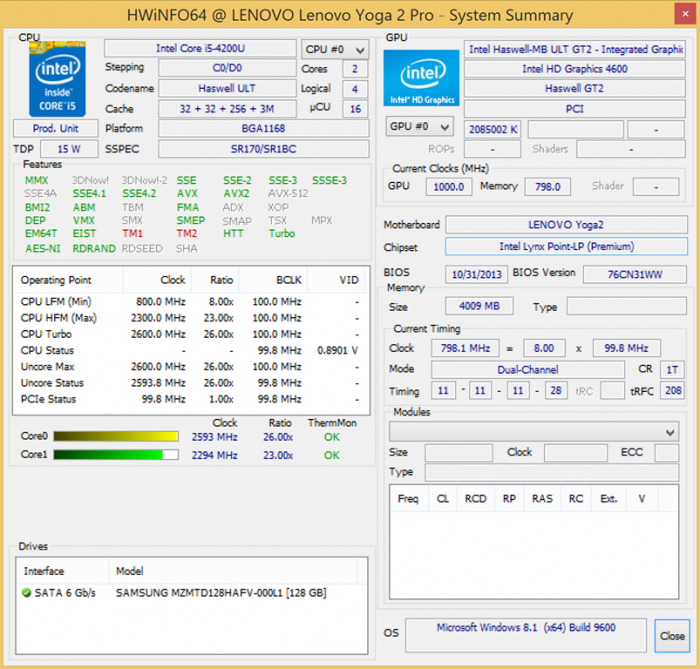Select the Samsung MZMTD128HAFV drive entry
700x669 pixels.
(220, 593)
